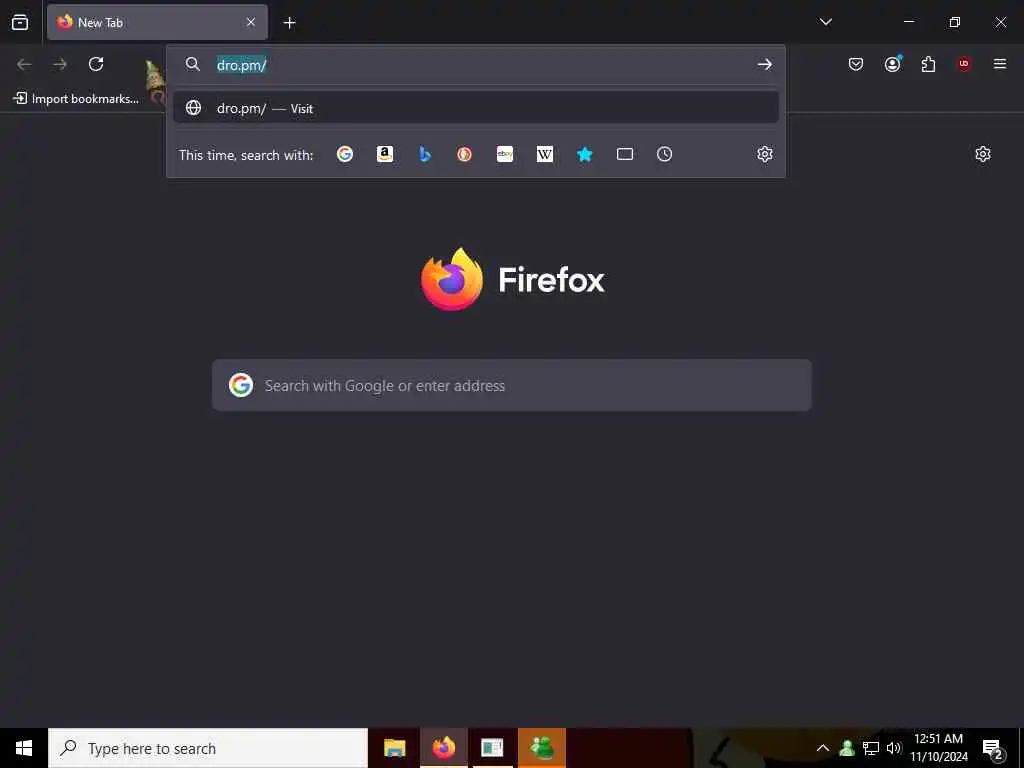This screenshot has width=1024, height=768.
Task: Open the clock showing 12:51 AM
Action: click(938, 748)
